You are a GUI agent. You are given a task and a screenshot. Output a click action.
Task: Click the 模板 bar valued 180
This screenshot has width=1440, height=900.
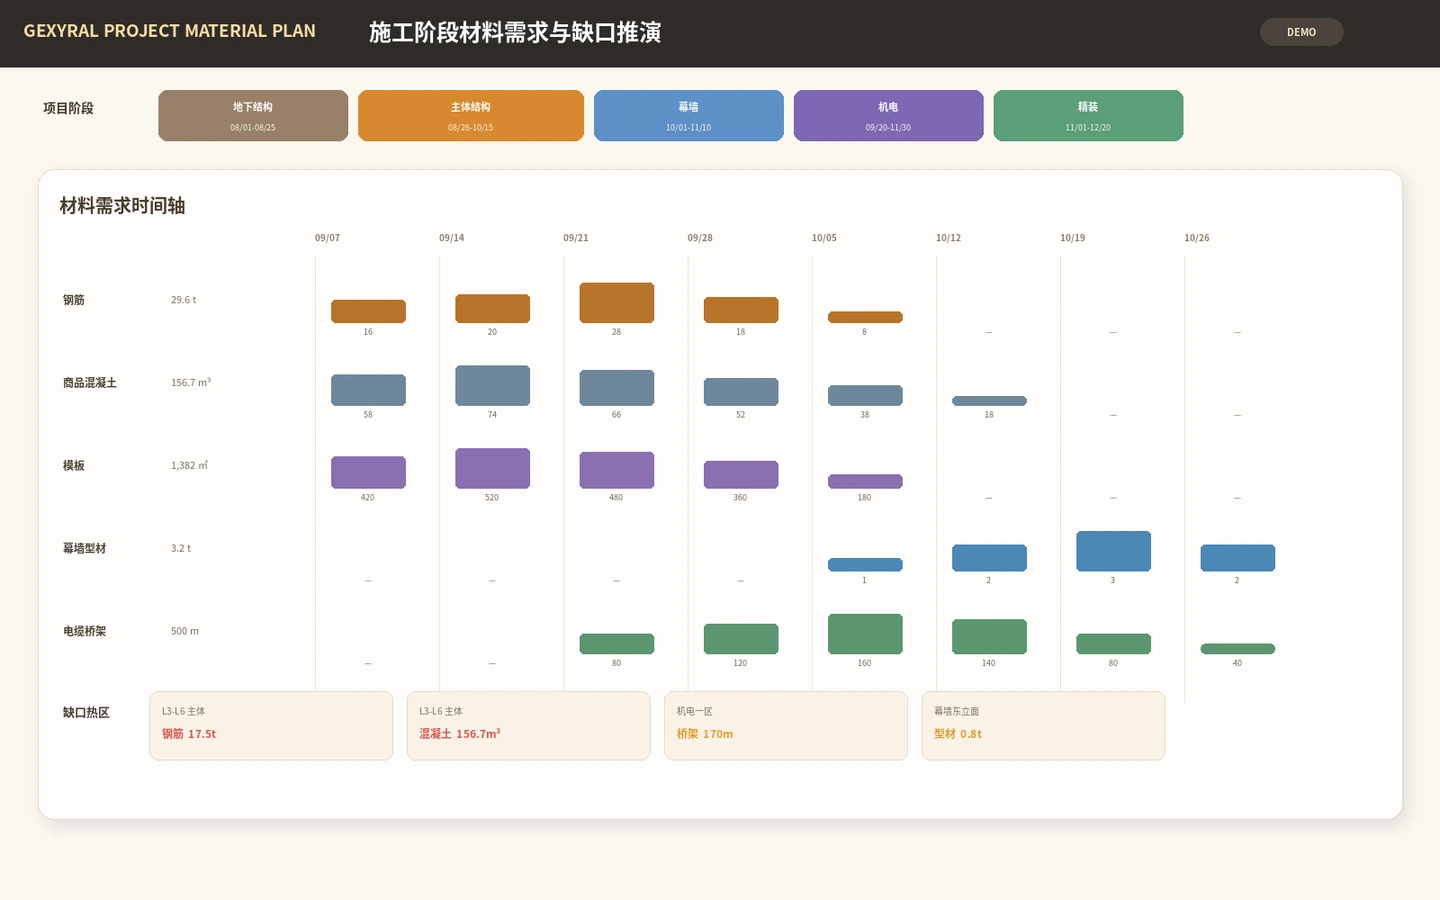pyautogui.click(x=865, y=482)
